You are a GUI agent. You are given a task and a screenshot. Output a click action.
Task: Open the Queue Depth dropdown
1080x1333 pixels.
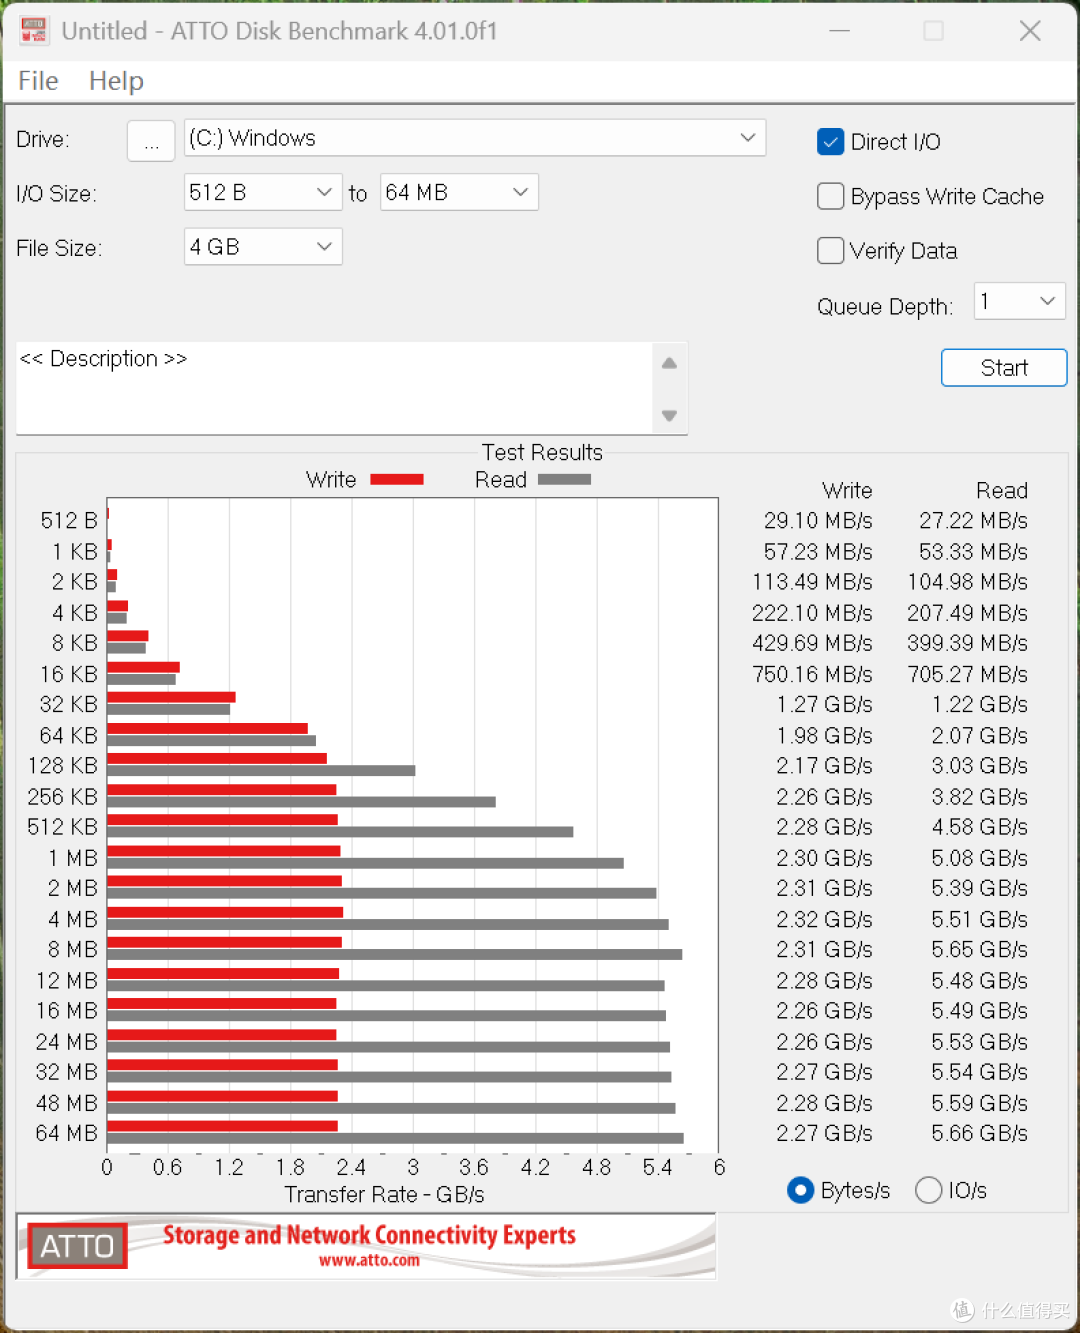pyautogui.click(x=1019, y=301)
